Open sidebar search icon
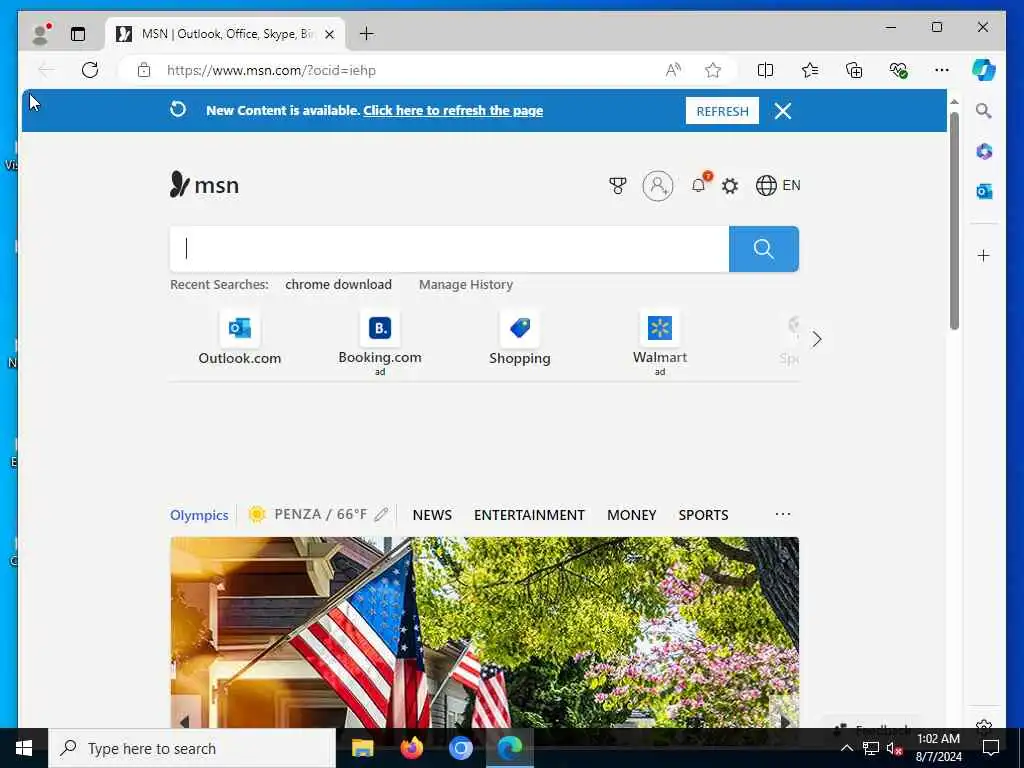The height and width of the screenshot is (768, 1024). (984, 111)
